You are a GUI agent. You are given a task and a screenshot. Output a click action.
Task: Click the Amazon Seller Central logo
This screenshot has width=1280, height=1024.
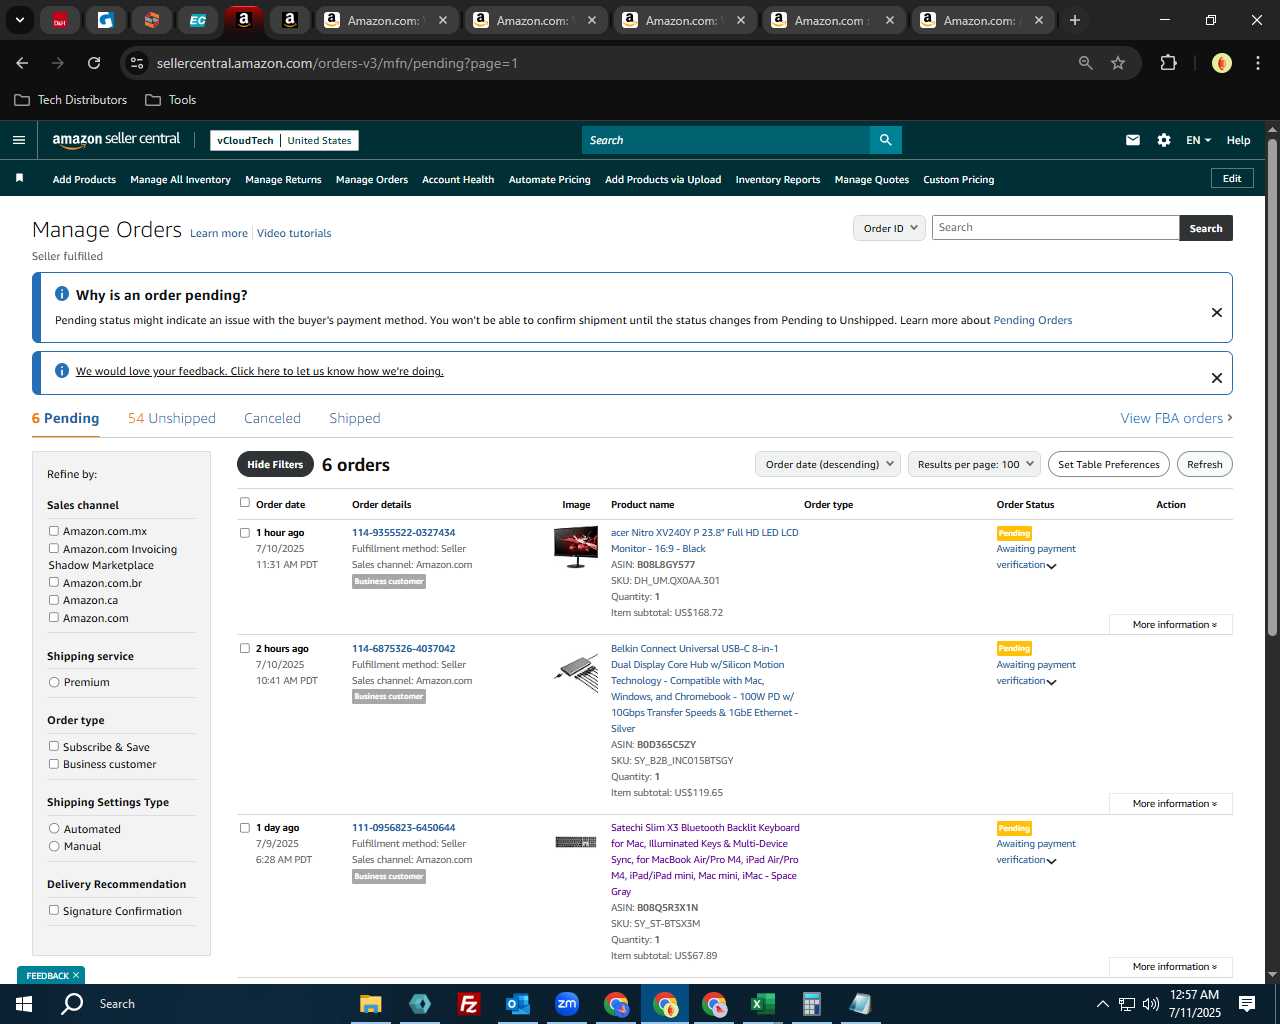[x=116, y=140]
